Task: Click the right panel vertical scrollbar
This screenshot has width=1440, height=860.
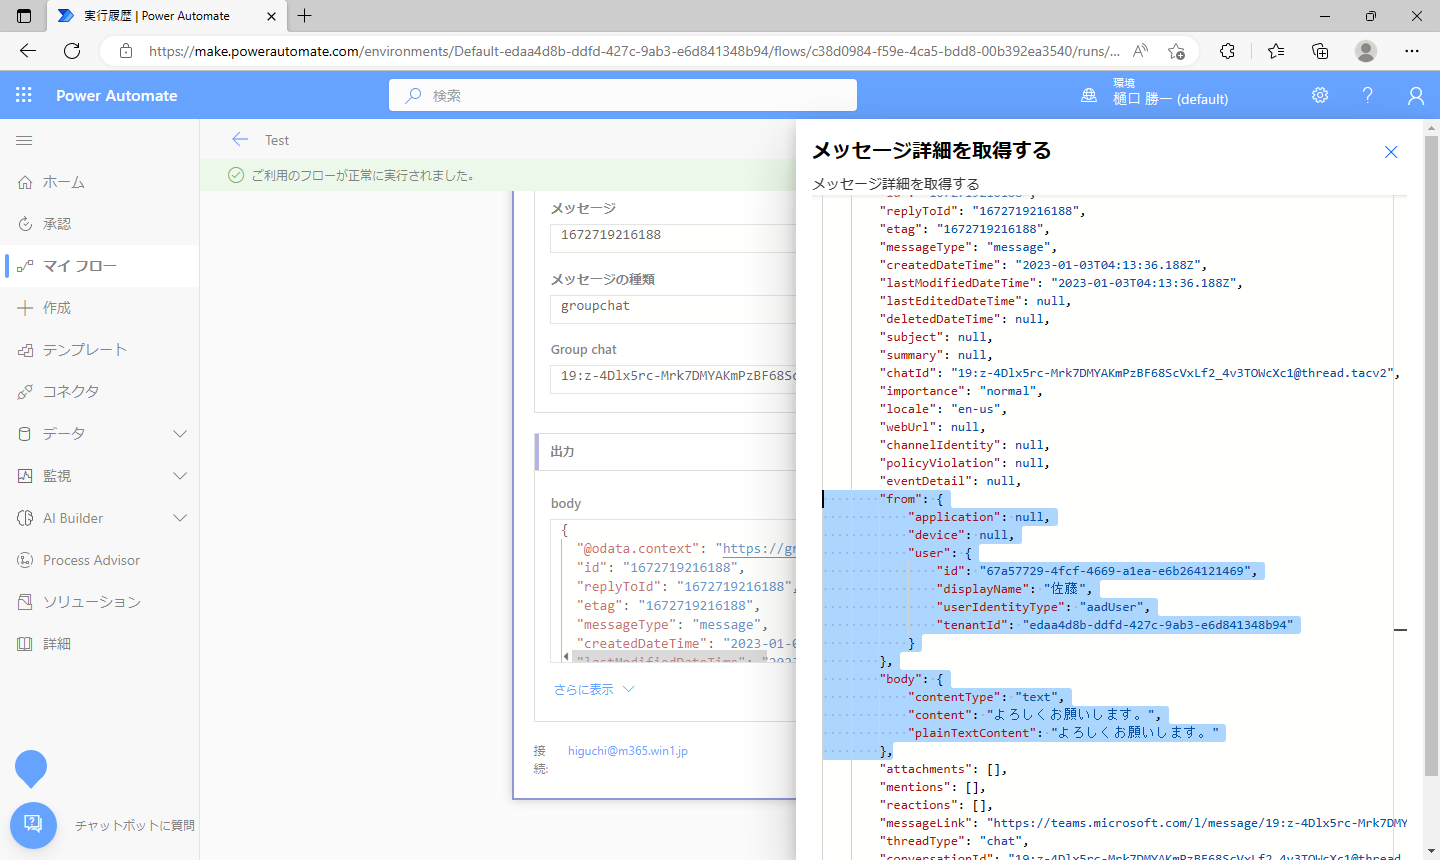Action: (x=1431, y=455)
